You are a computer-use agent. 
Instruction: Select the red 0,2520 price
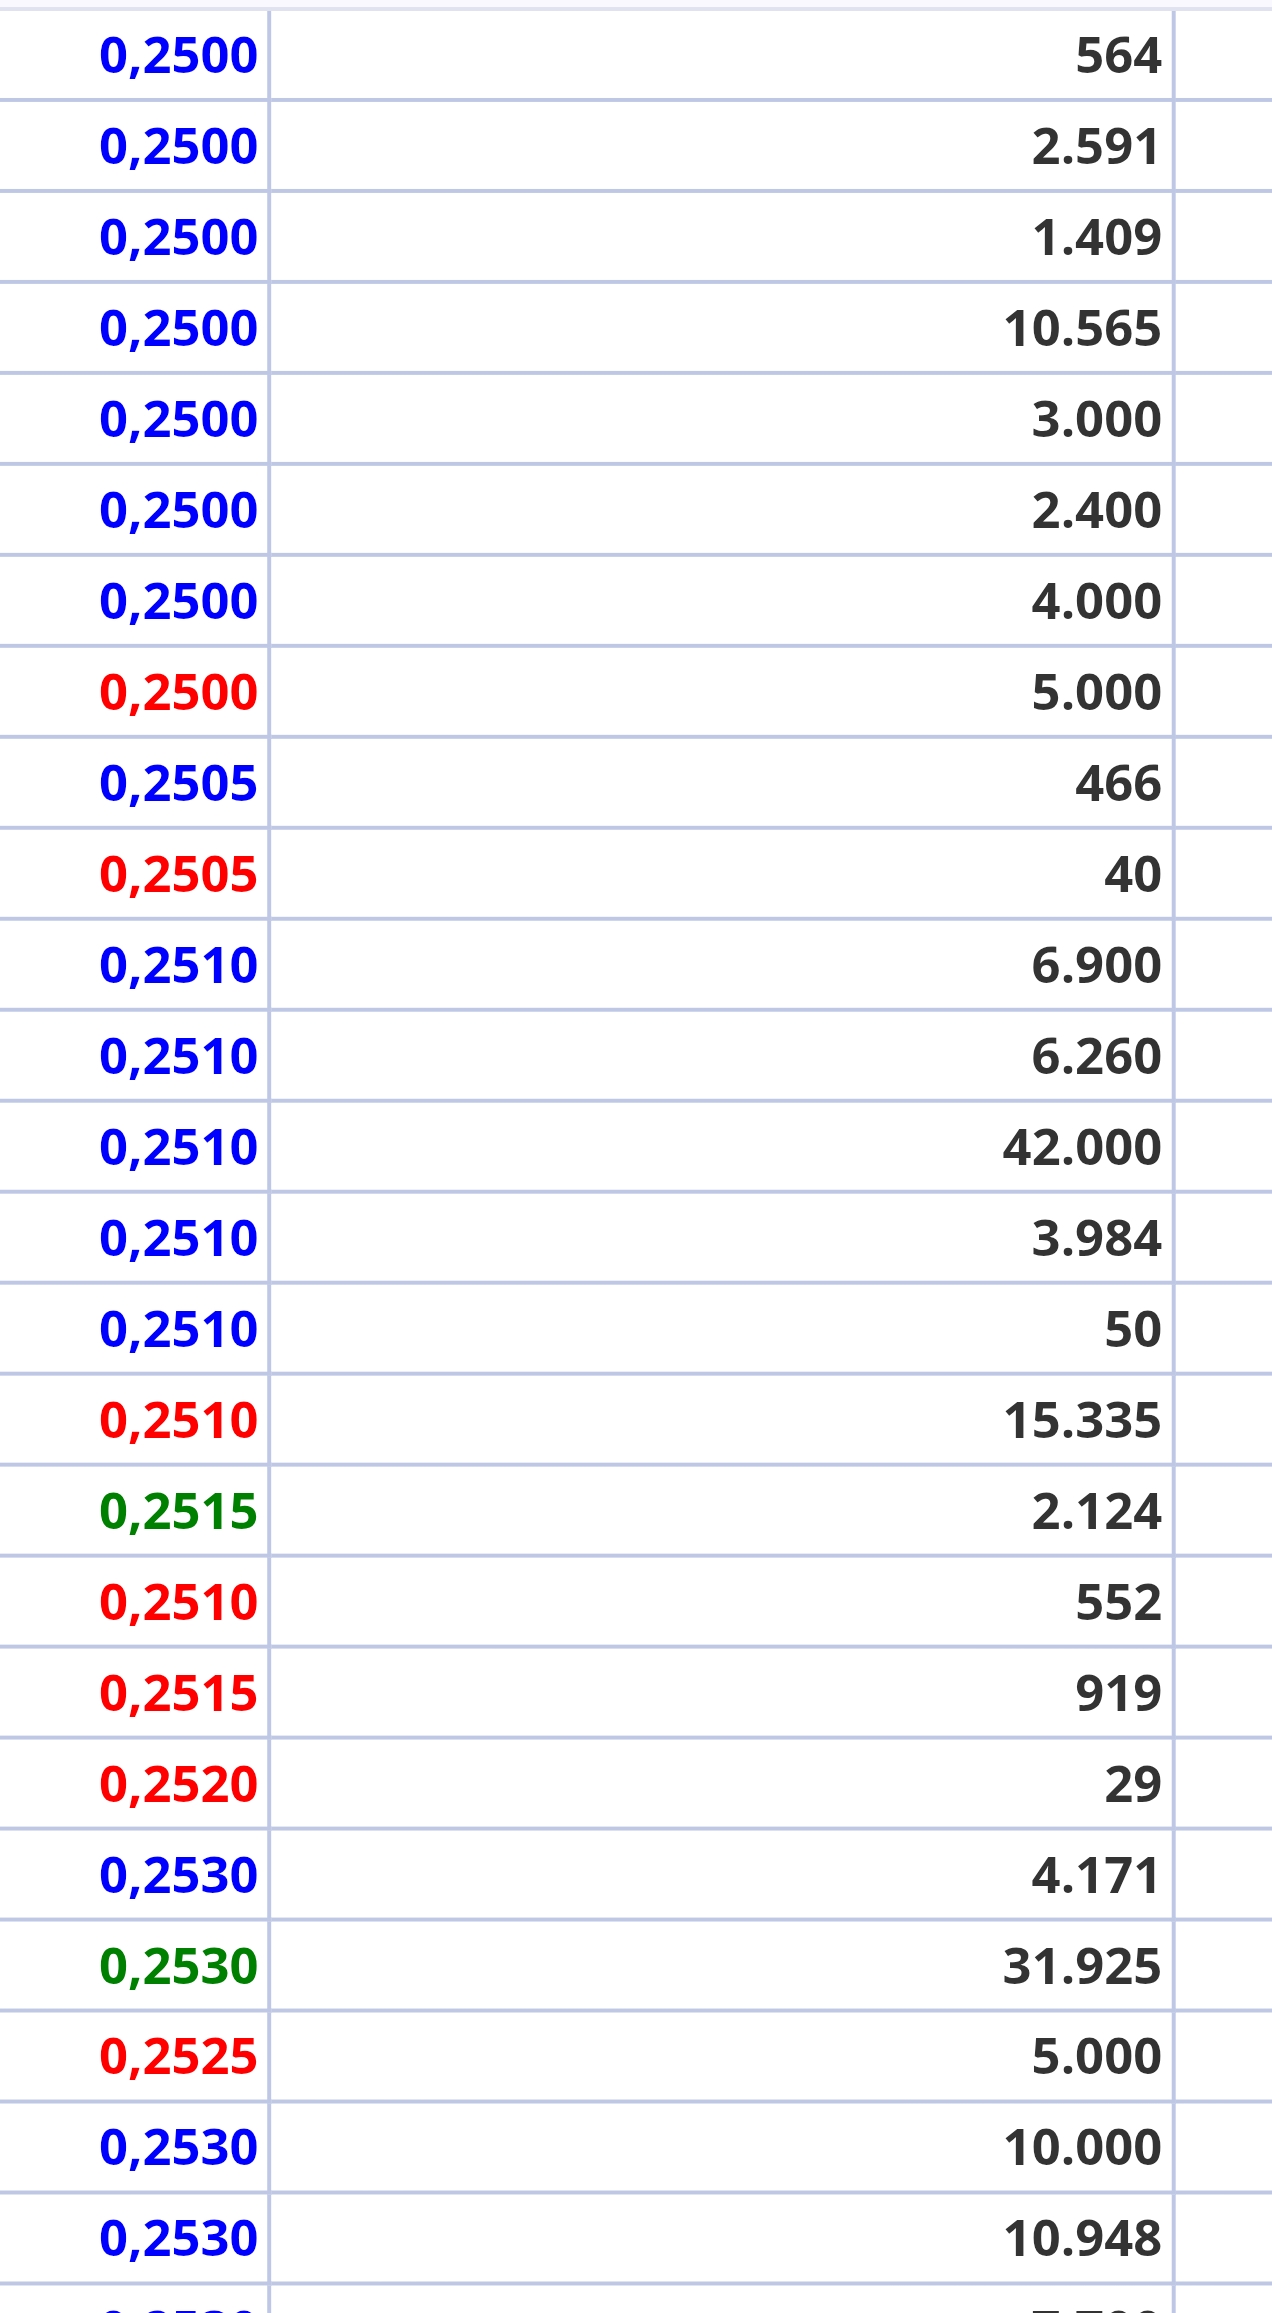click(178, 1784)
